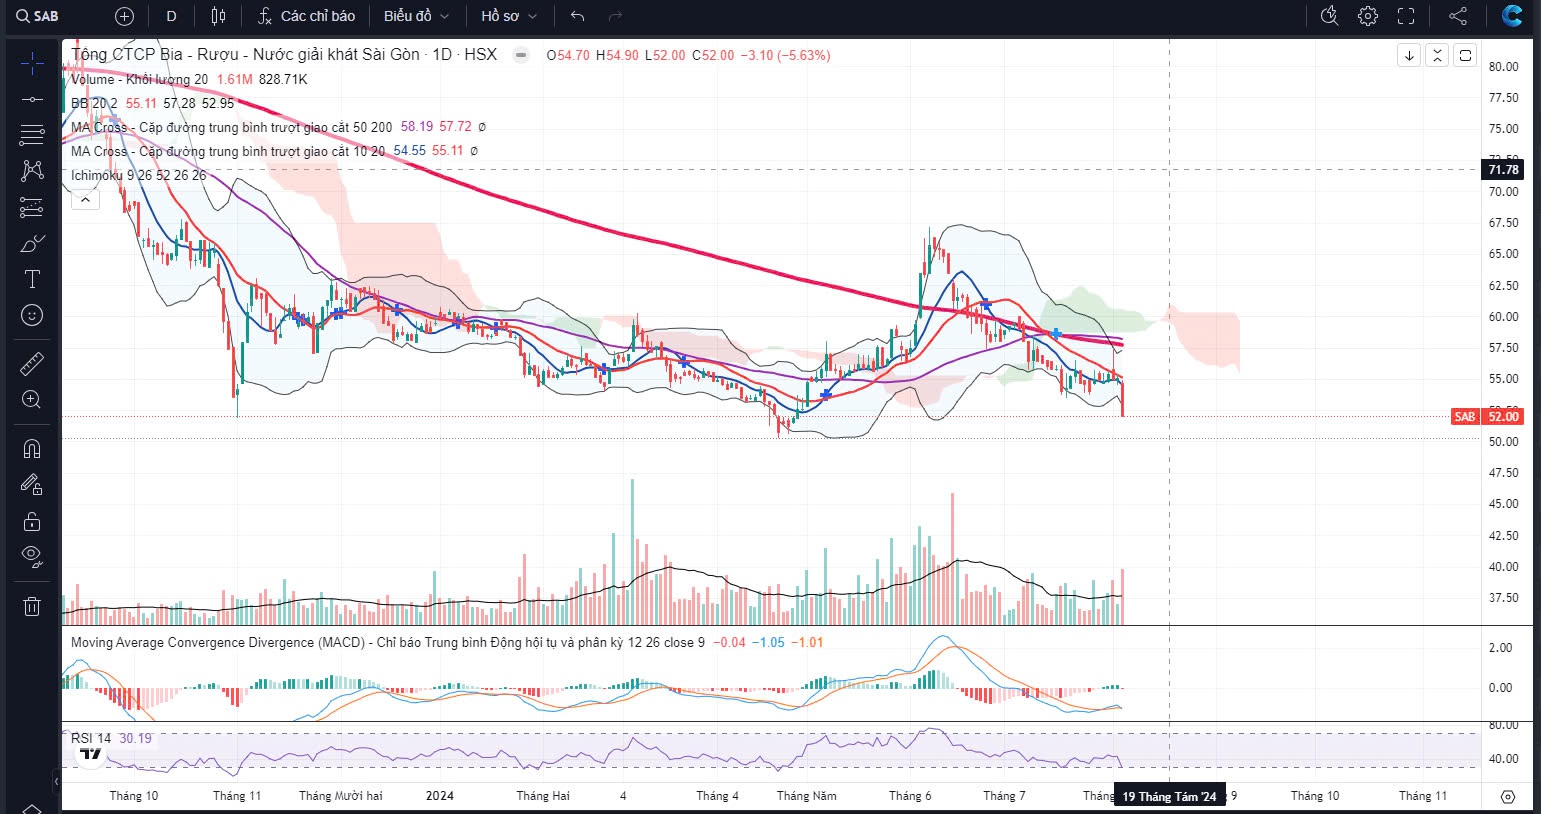
Task: Select the forecasting and measurement tool
Action: [32, 208]
